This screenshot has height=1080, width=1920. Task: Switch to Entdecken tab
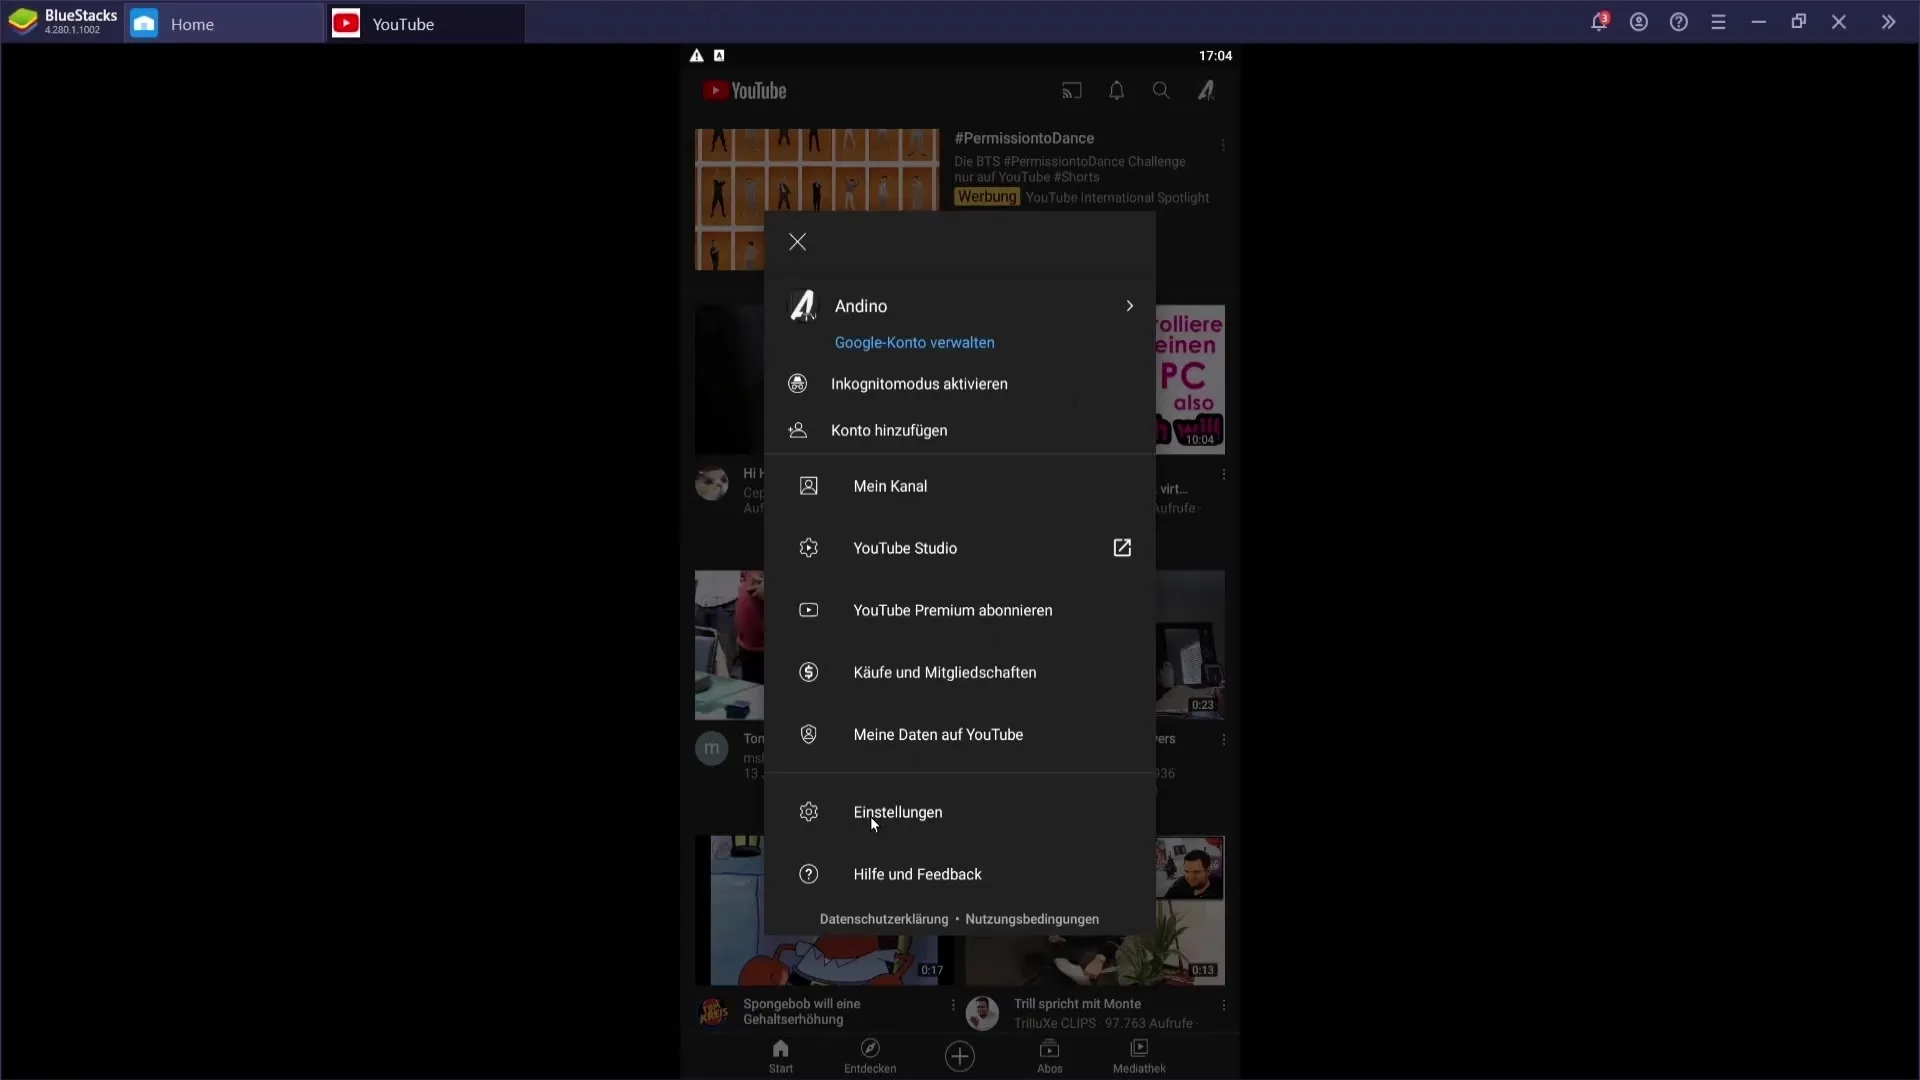[x=870, y=1056]
